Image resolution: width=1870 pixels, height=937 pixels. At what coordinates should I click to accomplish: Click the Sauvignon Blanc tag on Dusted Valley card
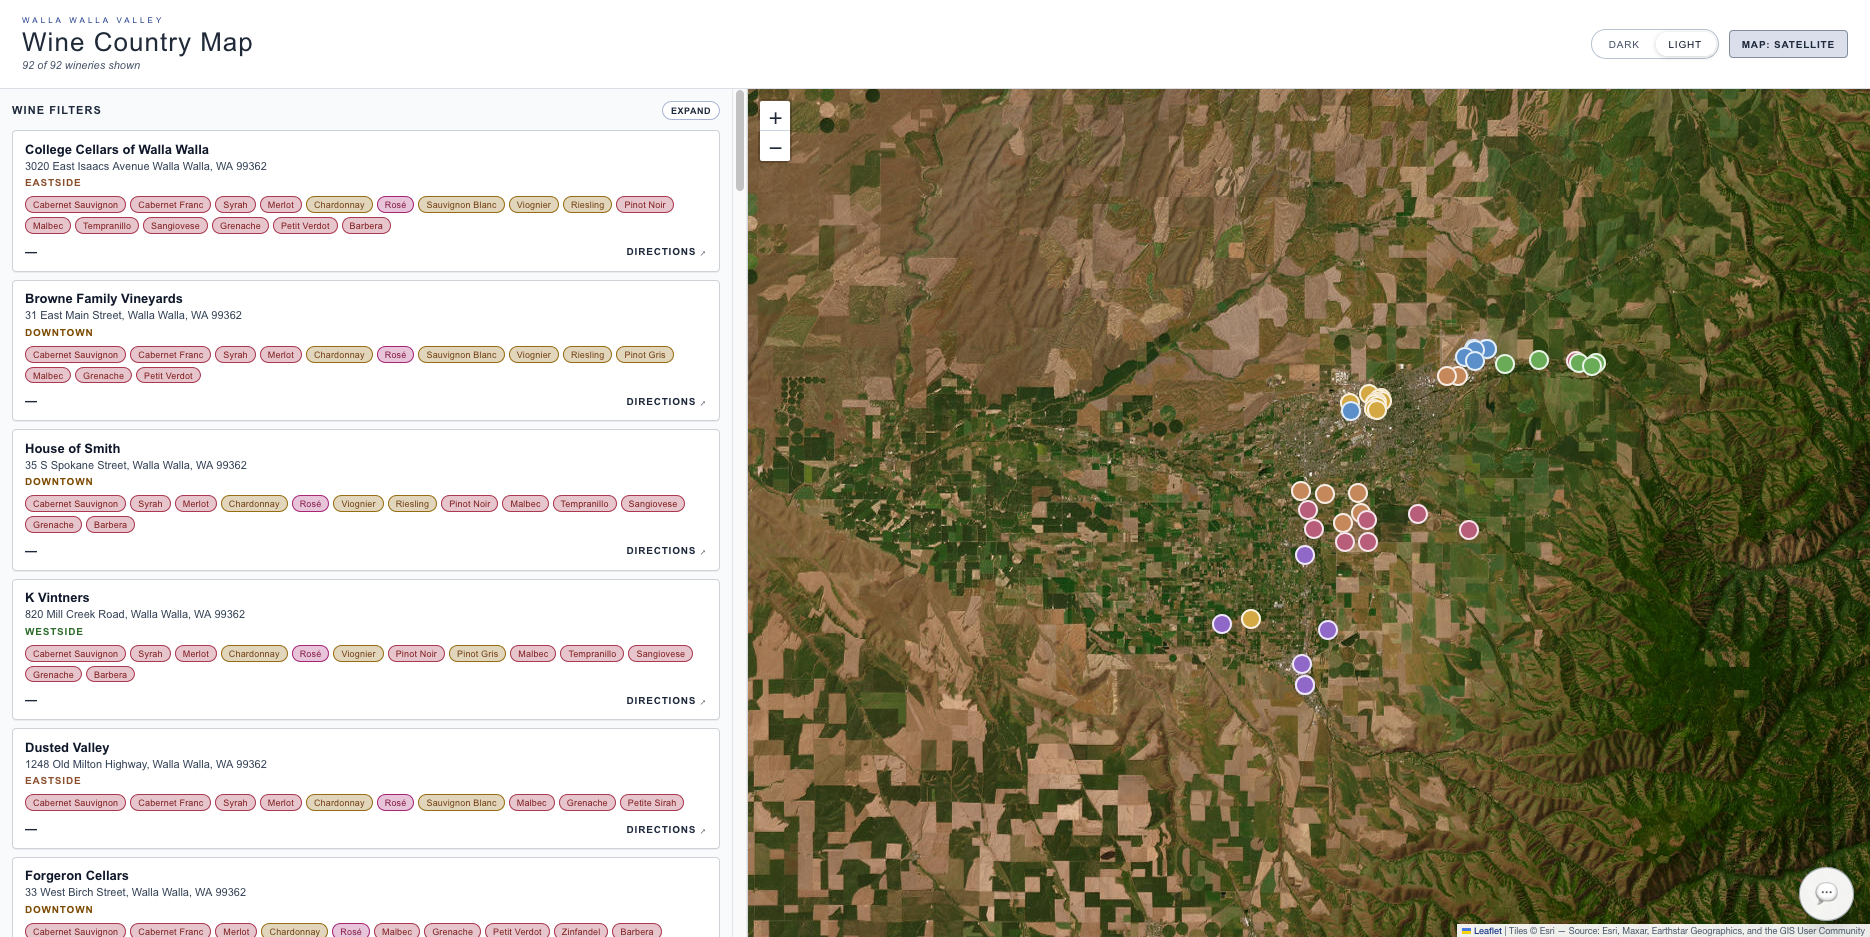tap(461, 803)
